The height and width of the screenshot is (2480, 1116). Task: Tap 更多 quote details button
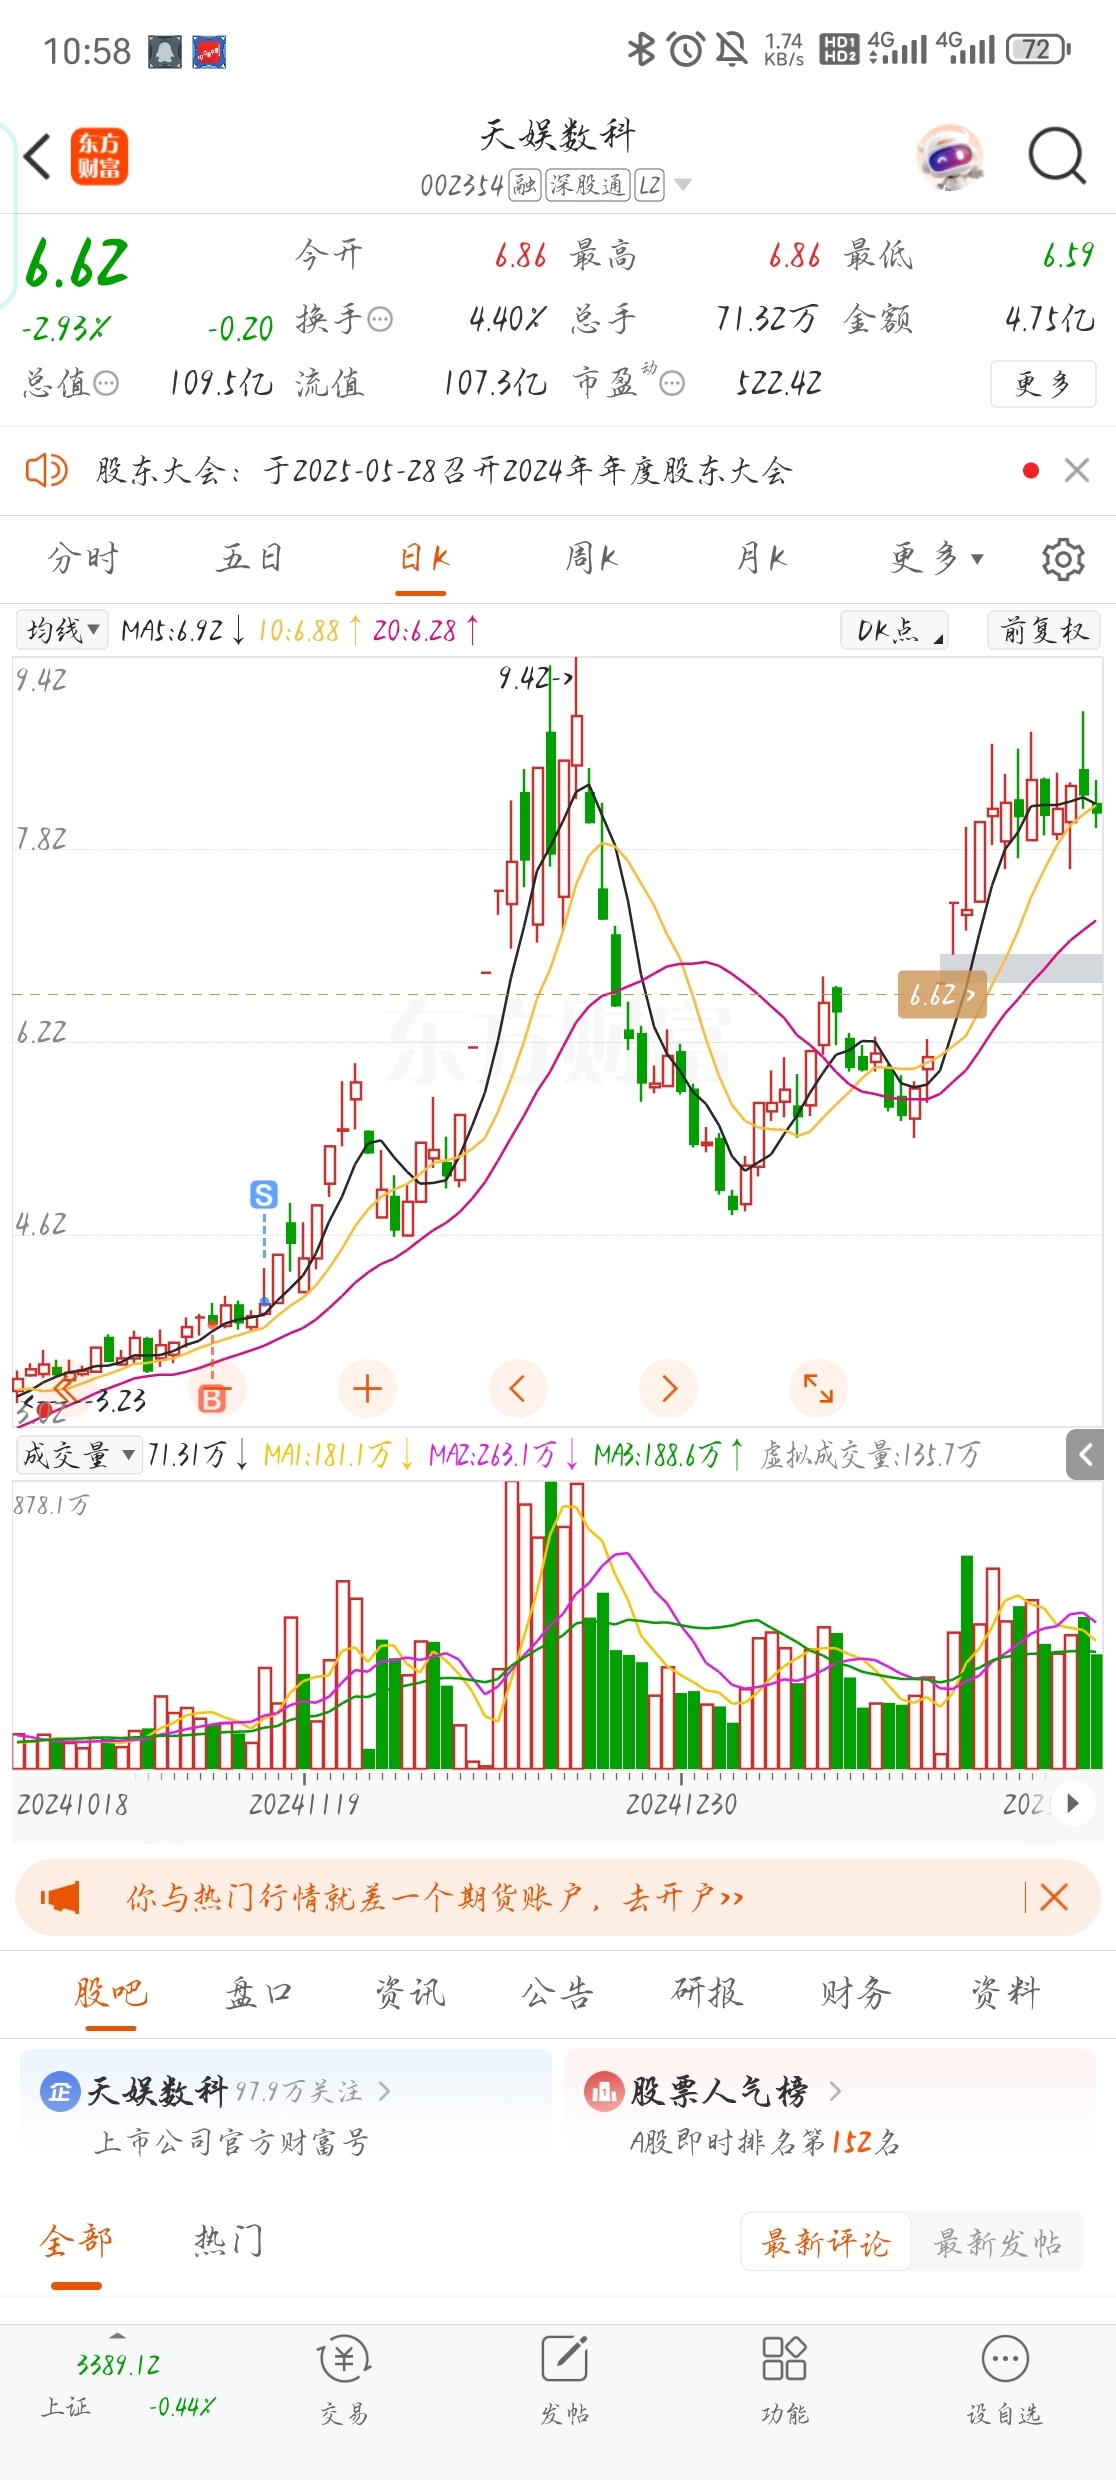pyautogui.click(x=1043, y=384)
